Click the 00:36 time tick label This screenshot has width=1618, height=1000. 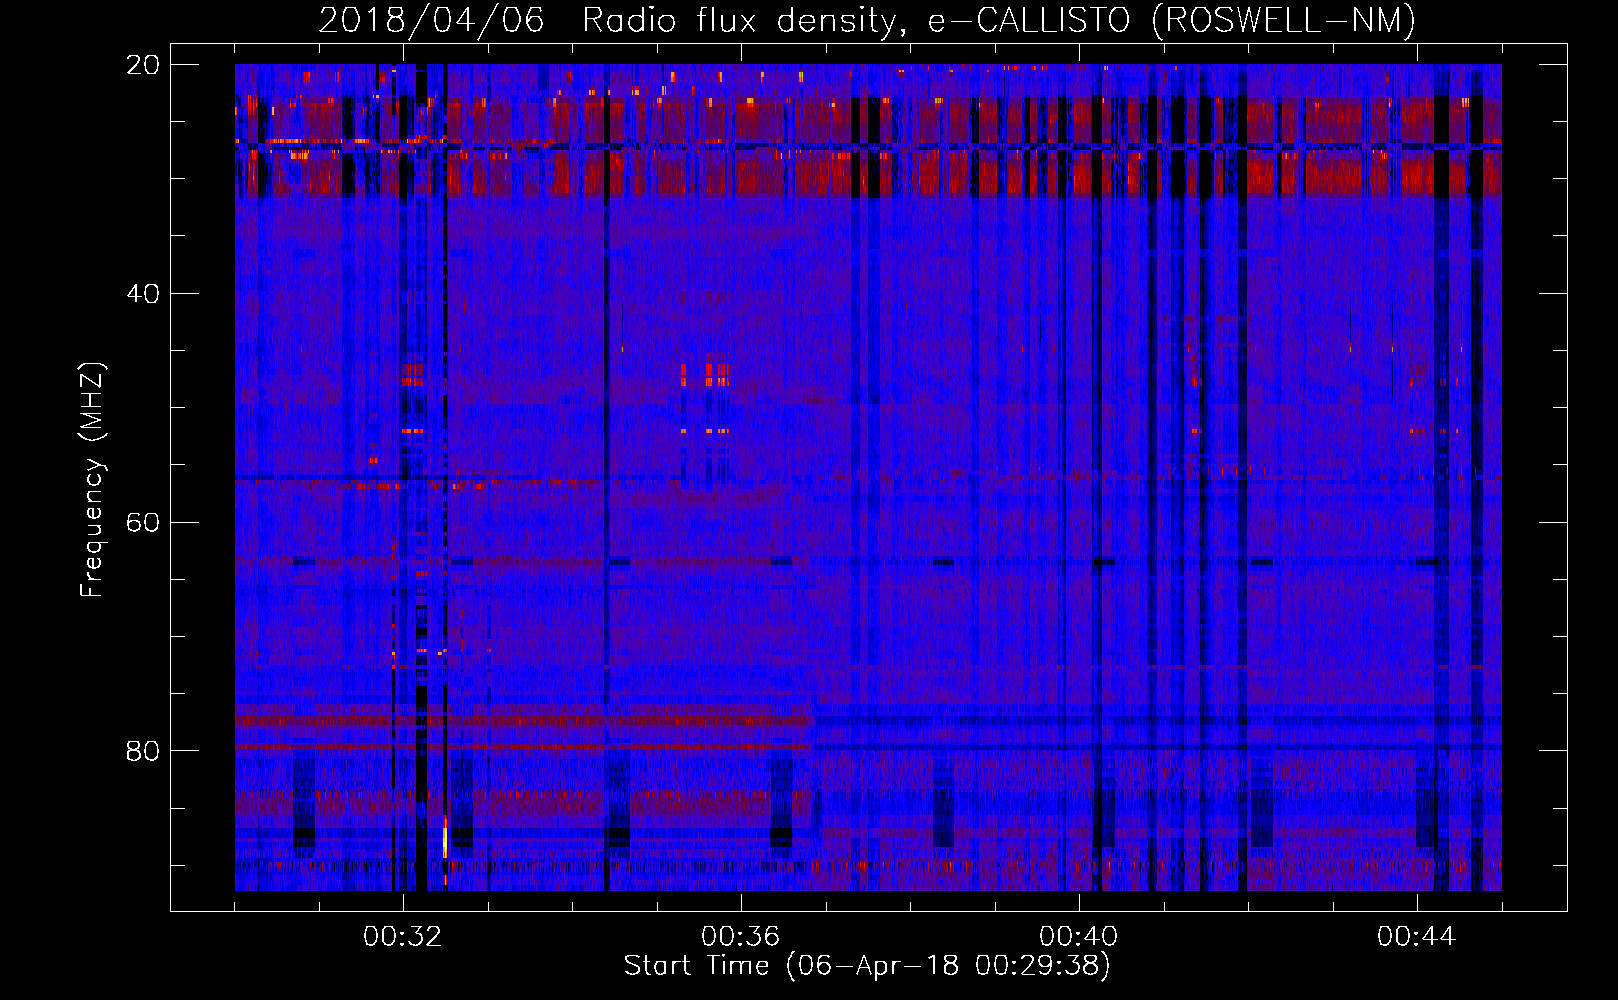[741, 936]
